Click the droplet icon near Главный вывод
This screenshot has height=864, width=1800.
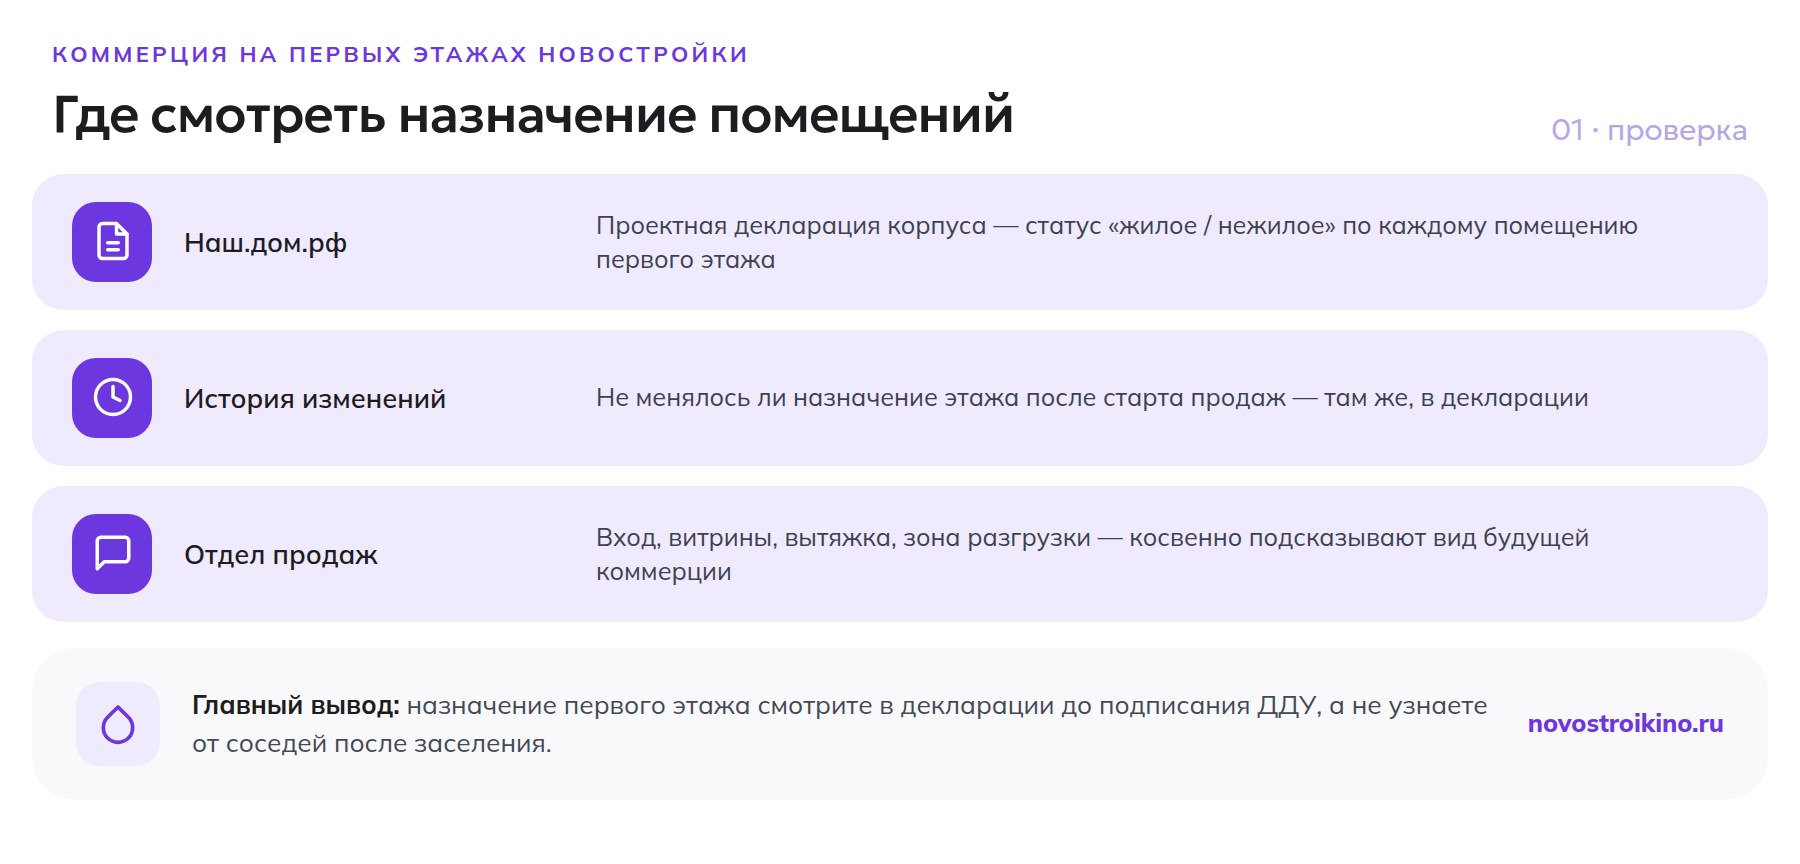point(118,724)
